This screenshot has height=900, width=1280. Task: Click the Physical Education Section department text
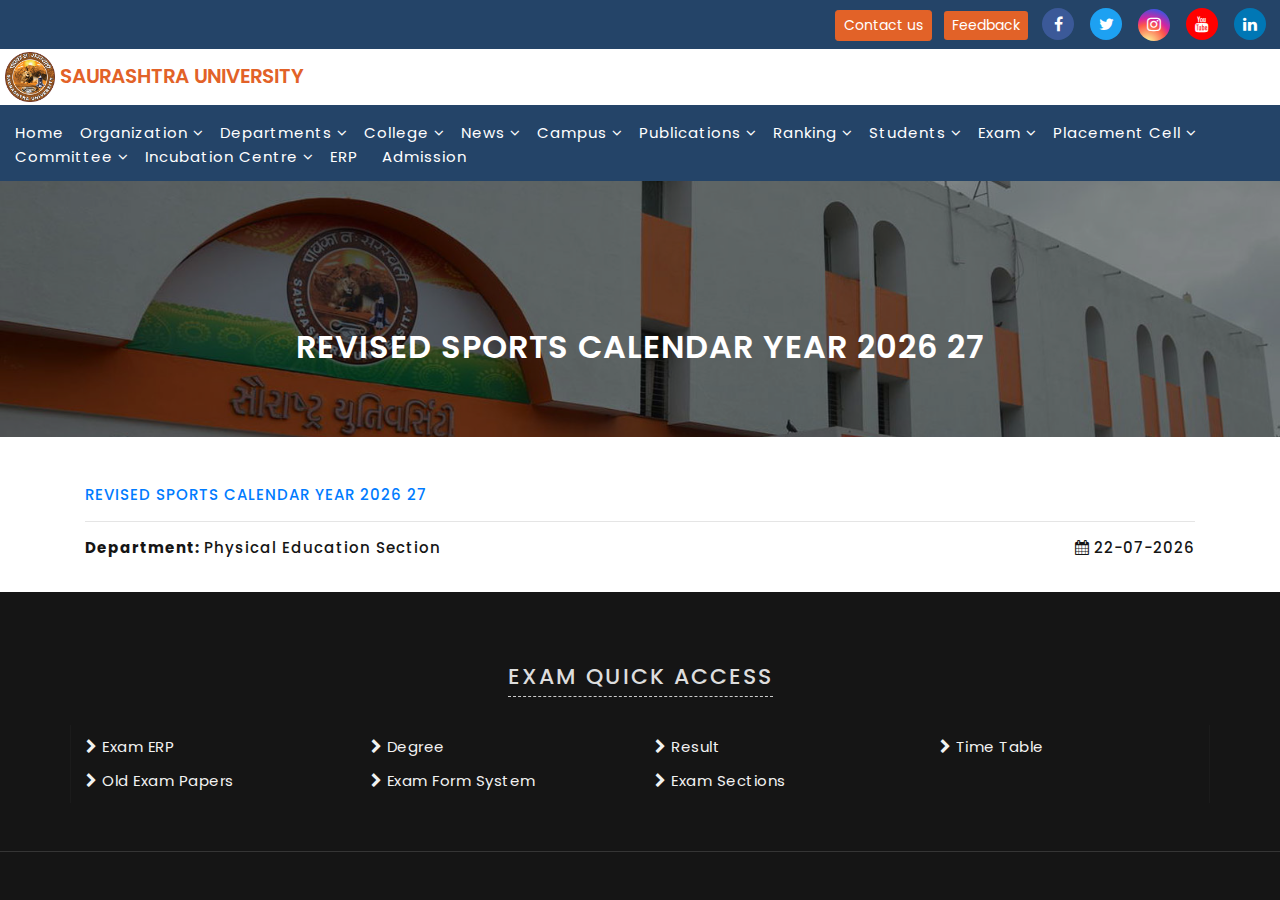(x=322, y=548)
